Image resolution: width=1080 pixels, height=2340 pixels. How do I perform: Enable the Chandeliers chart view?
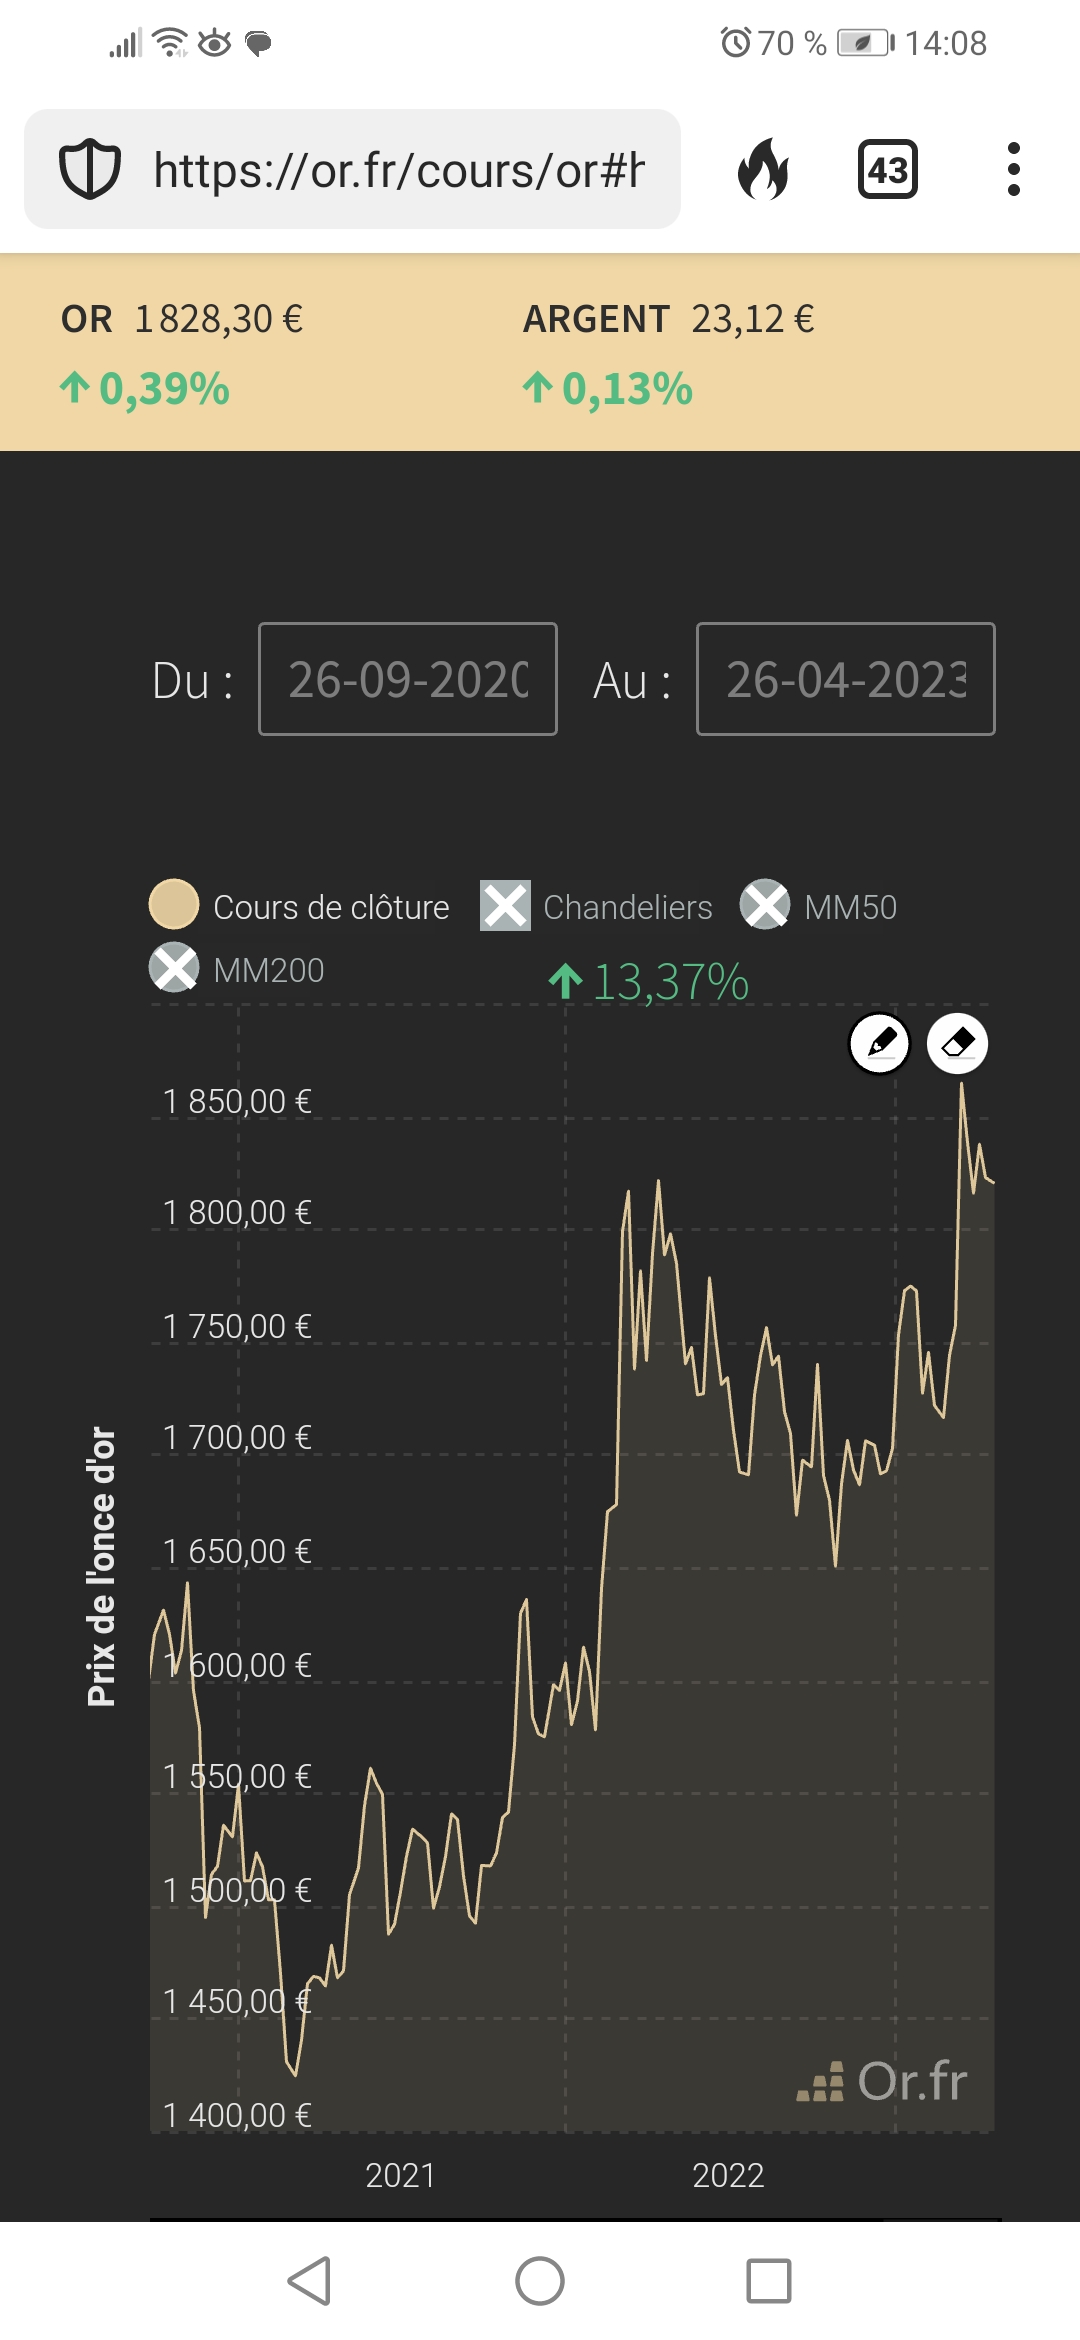coord(596,906)
